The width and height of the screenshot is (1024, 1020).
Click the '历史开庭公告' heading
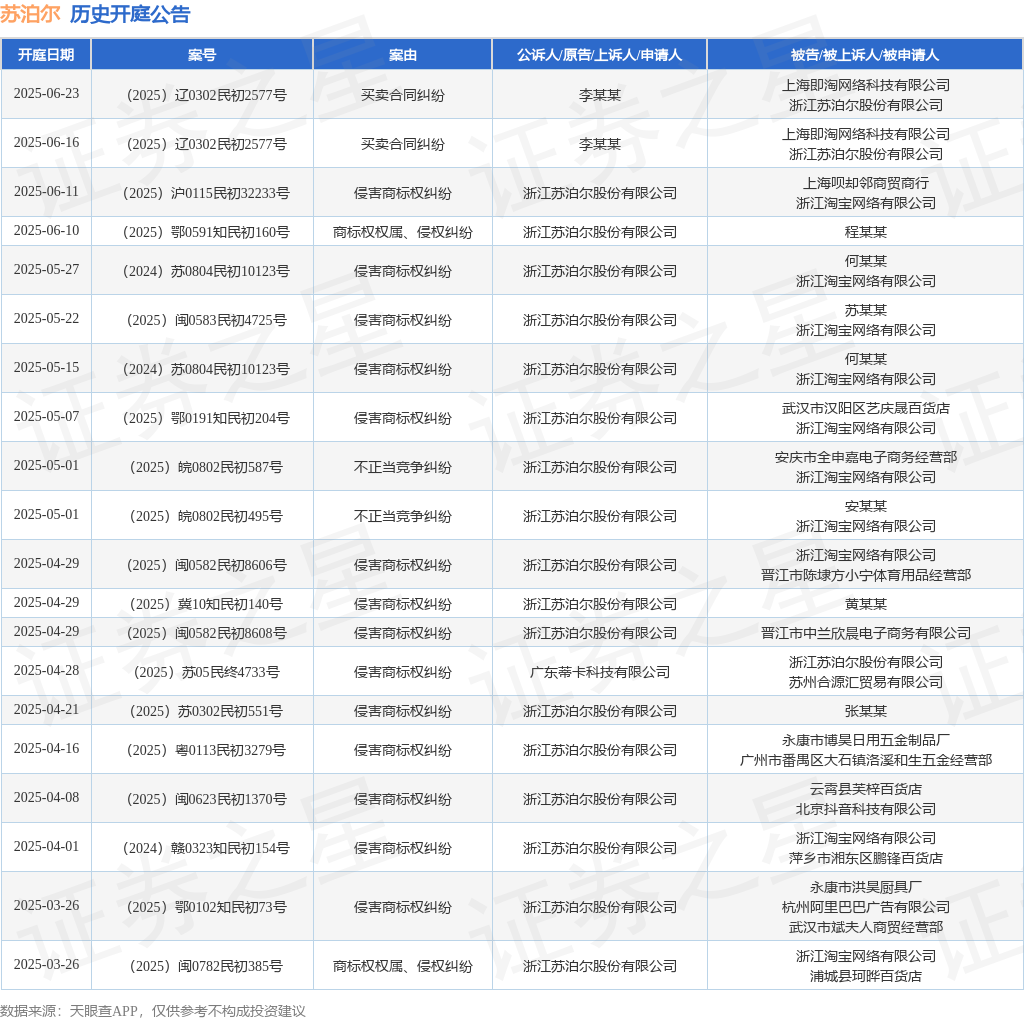click(x=130, y=14)
